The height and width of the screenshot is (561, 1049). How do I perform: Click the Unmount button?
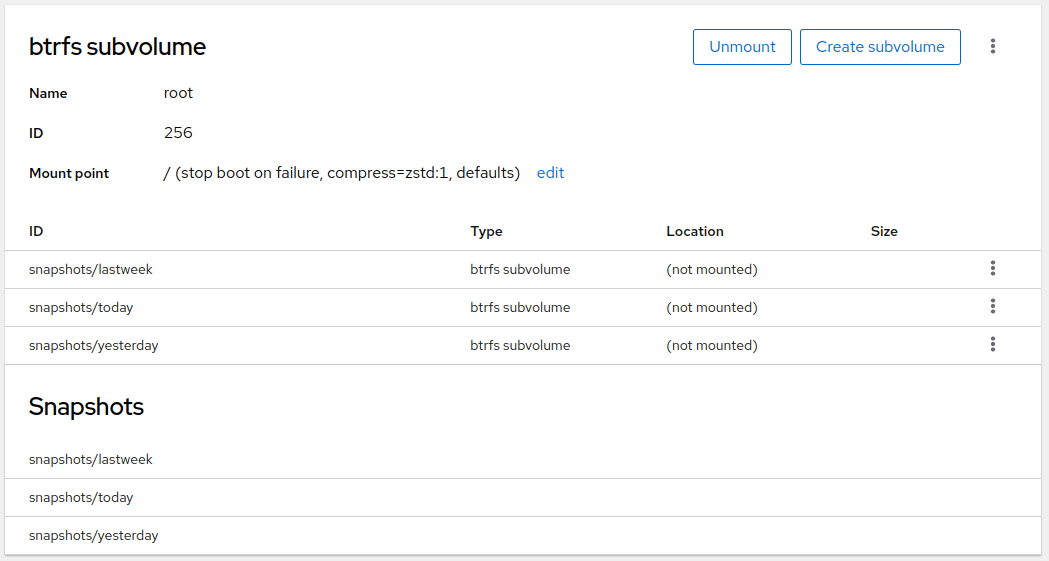pyautogui.click(x=742, y=47)
